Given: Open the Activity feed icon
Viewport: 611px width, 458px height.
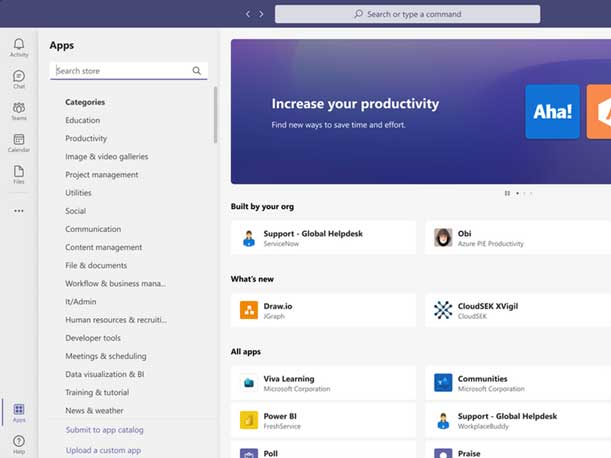Looking at the screenshot, I should pos(18,47).
